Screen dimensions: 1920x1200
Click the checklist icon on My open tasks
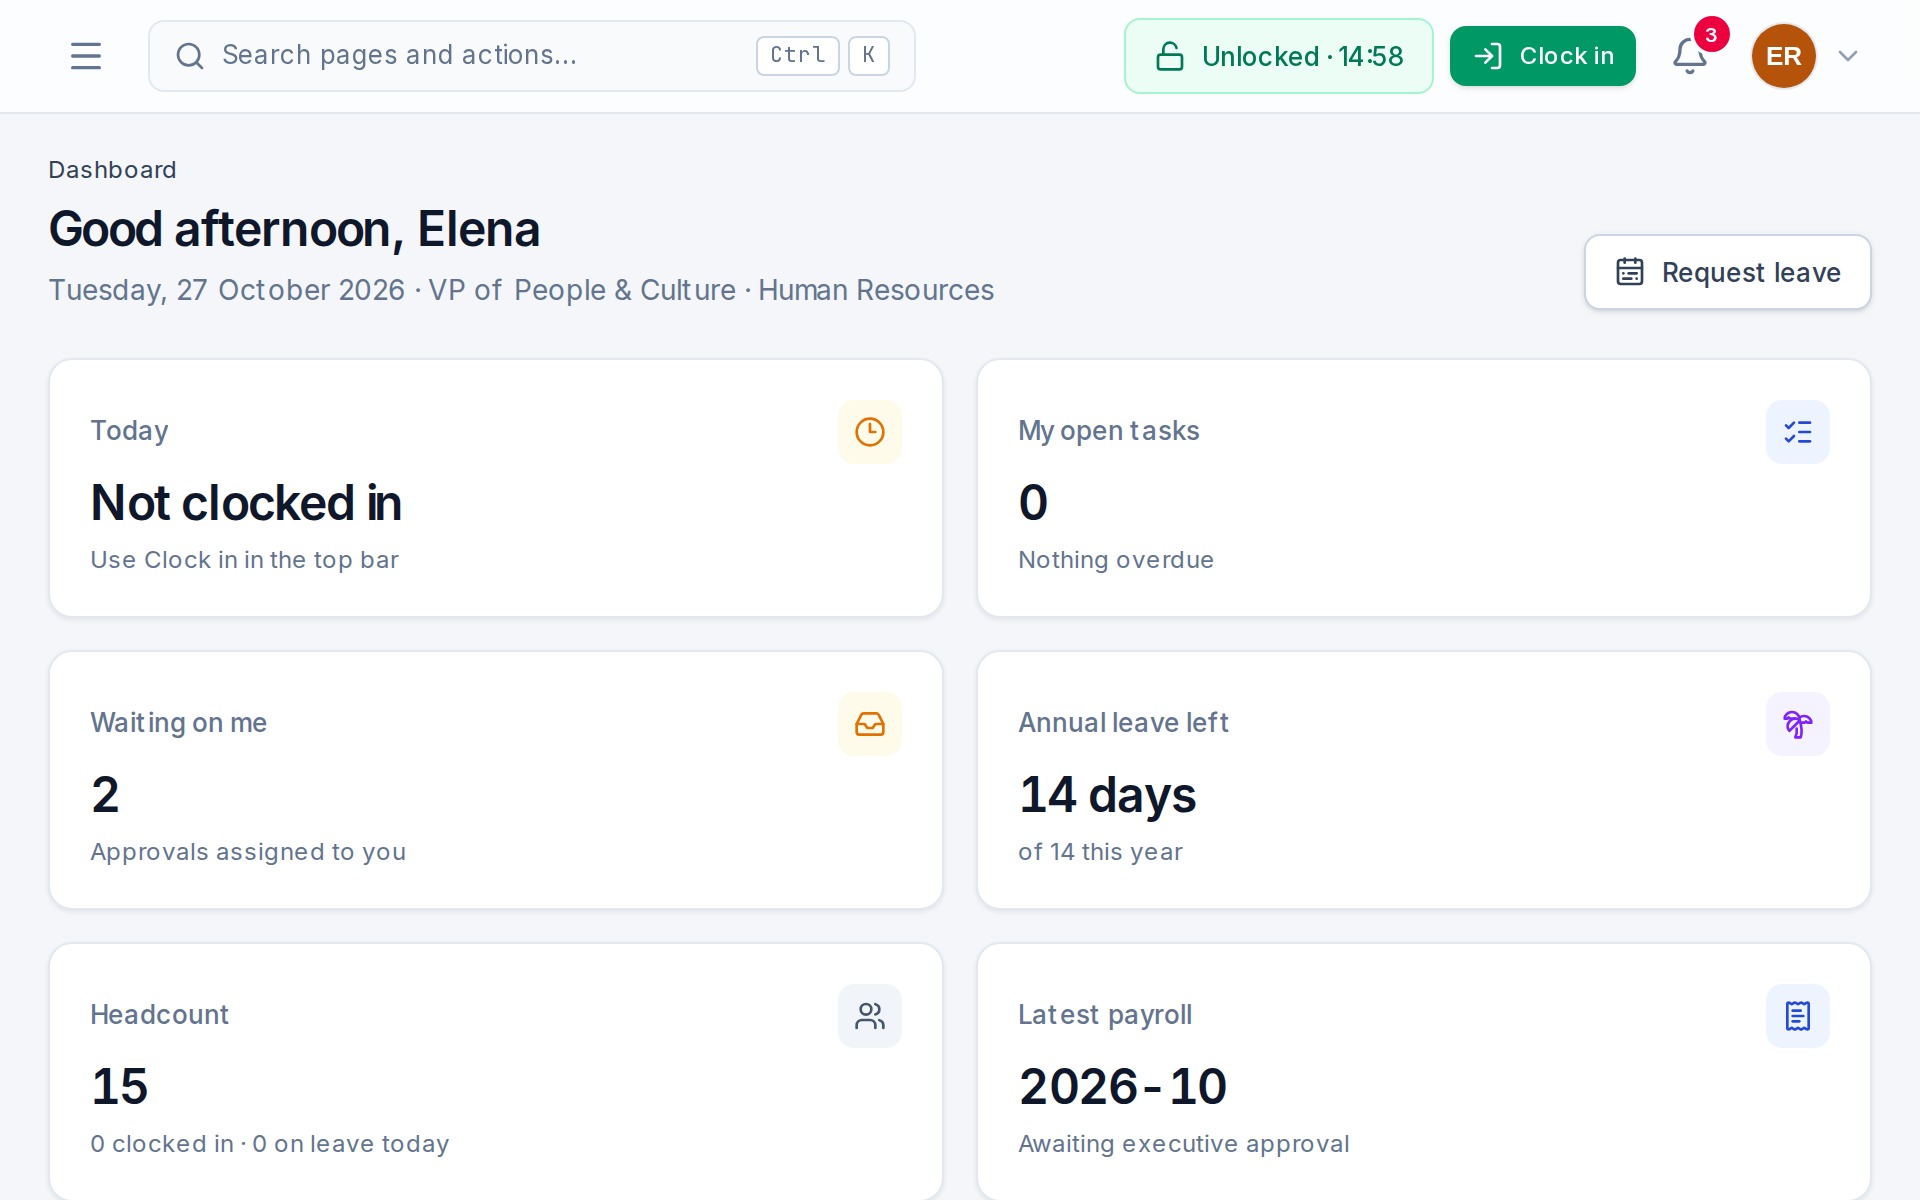pyautogui.click(x=1798, y=432)
